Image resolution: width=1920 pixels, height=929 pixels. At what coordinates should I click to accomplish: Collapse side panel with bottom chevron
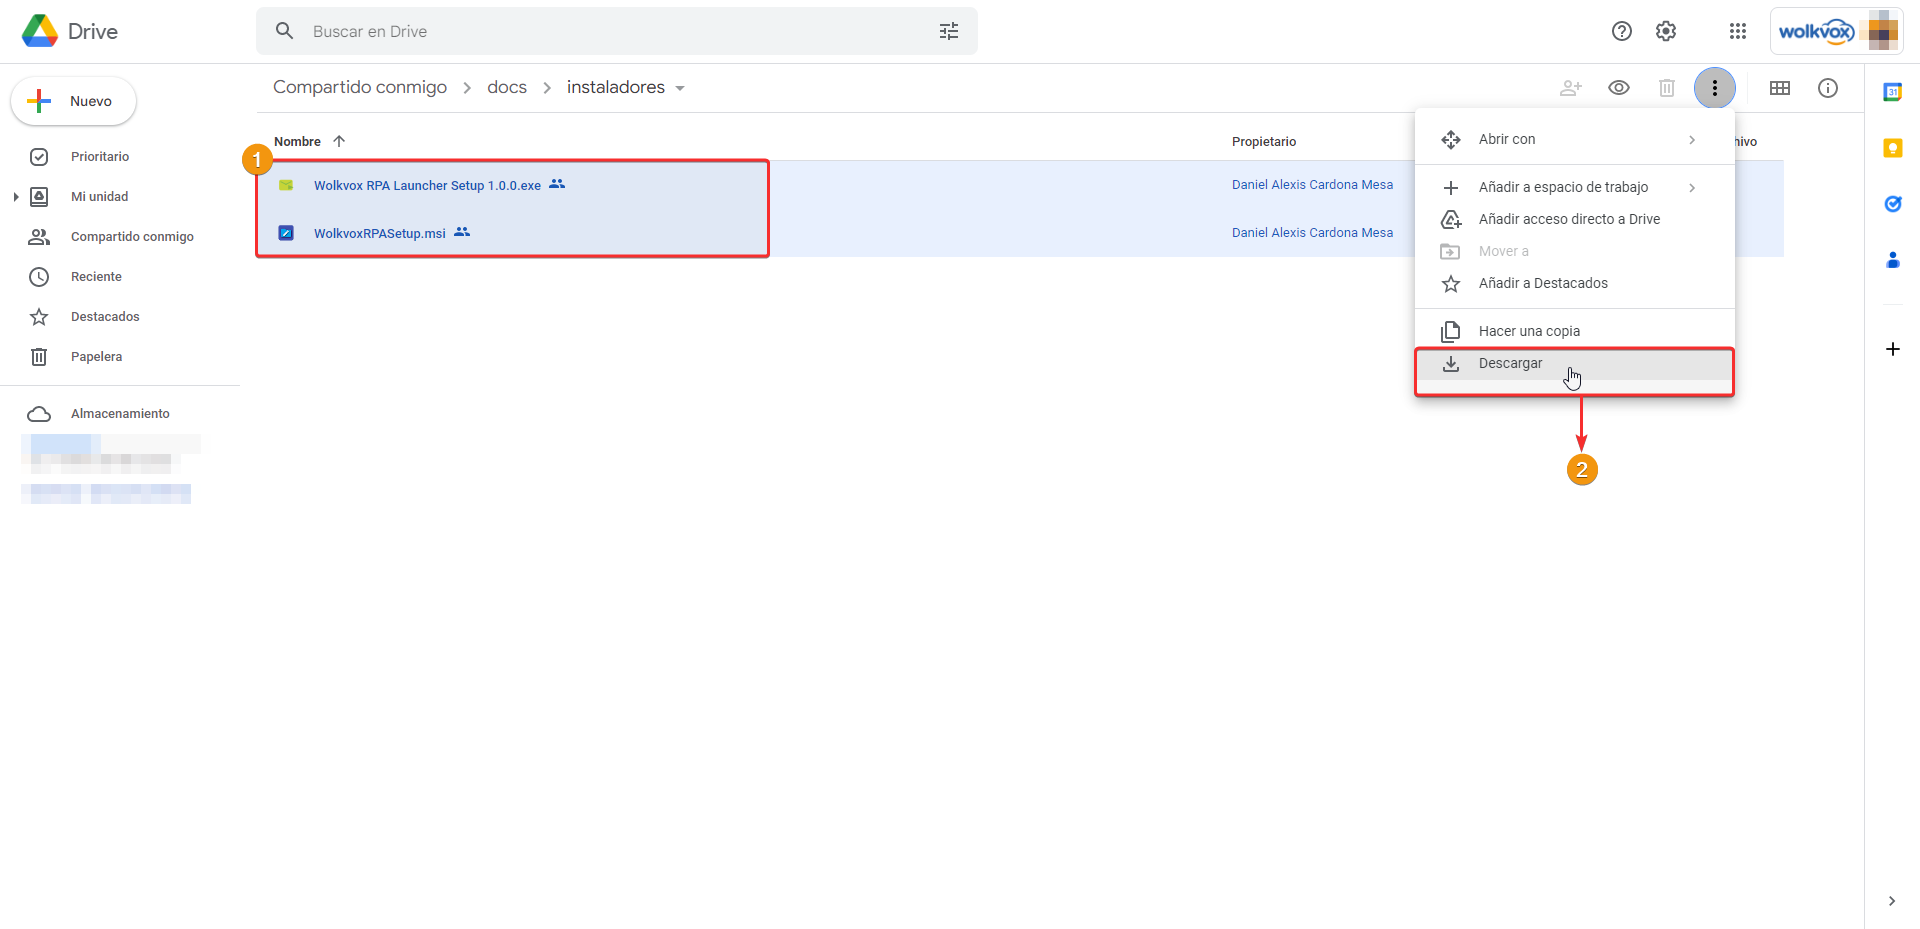point(1892,901)
